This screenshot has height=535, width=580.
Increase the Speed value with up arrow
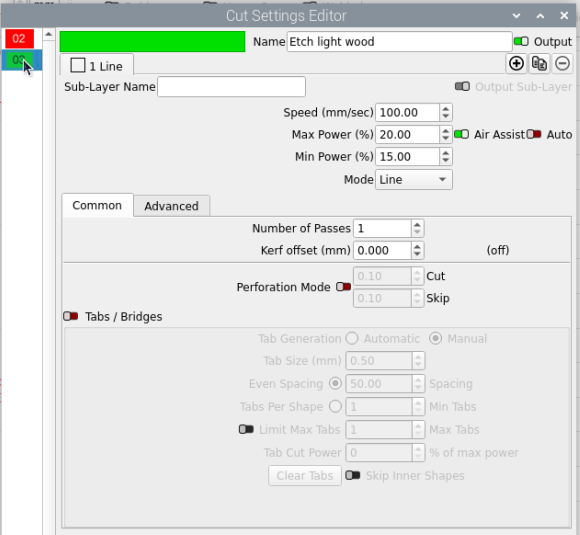coord(446,109)
